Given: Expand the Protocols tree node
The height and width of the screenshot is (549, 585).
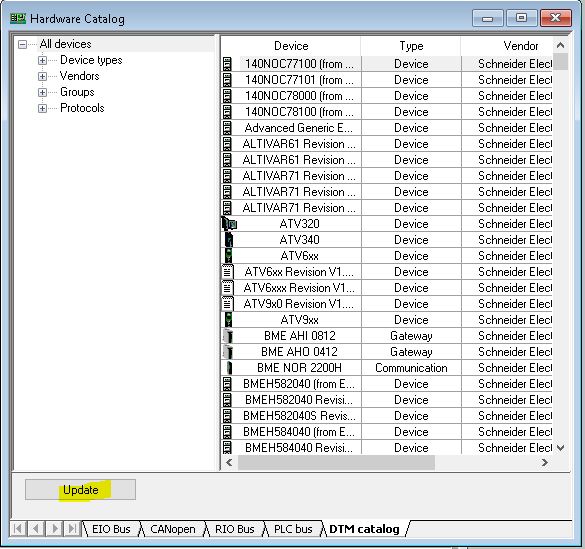Looking at the screenshot, I should [43, 108].
